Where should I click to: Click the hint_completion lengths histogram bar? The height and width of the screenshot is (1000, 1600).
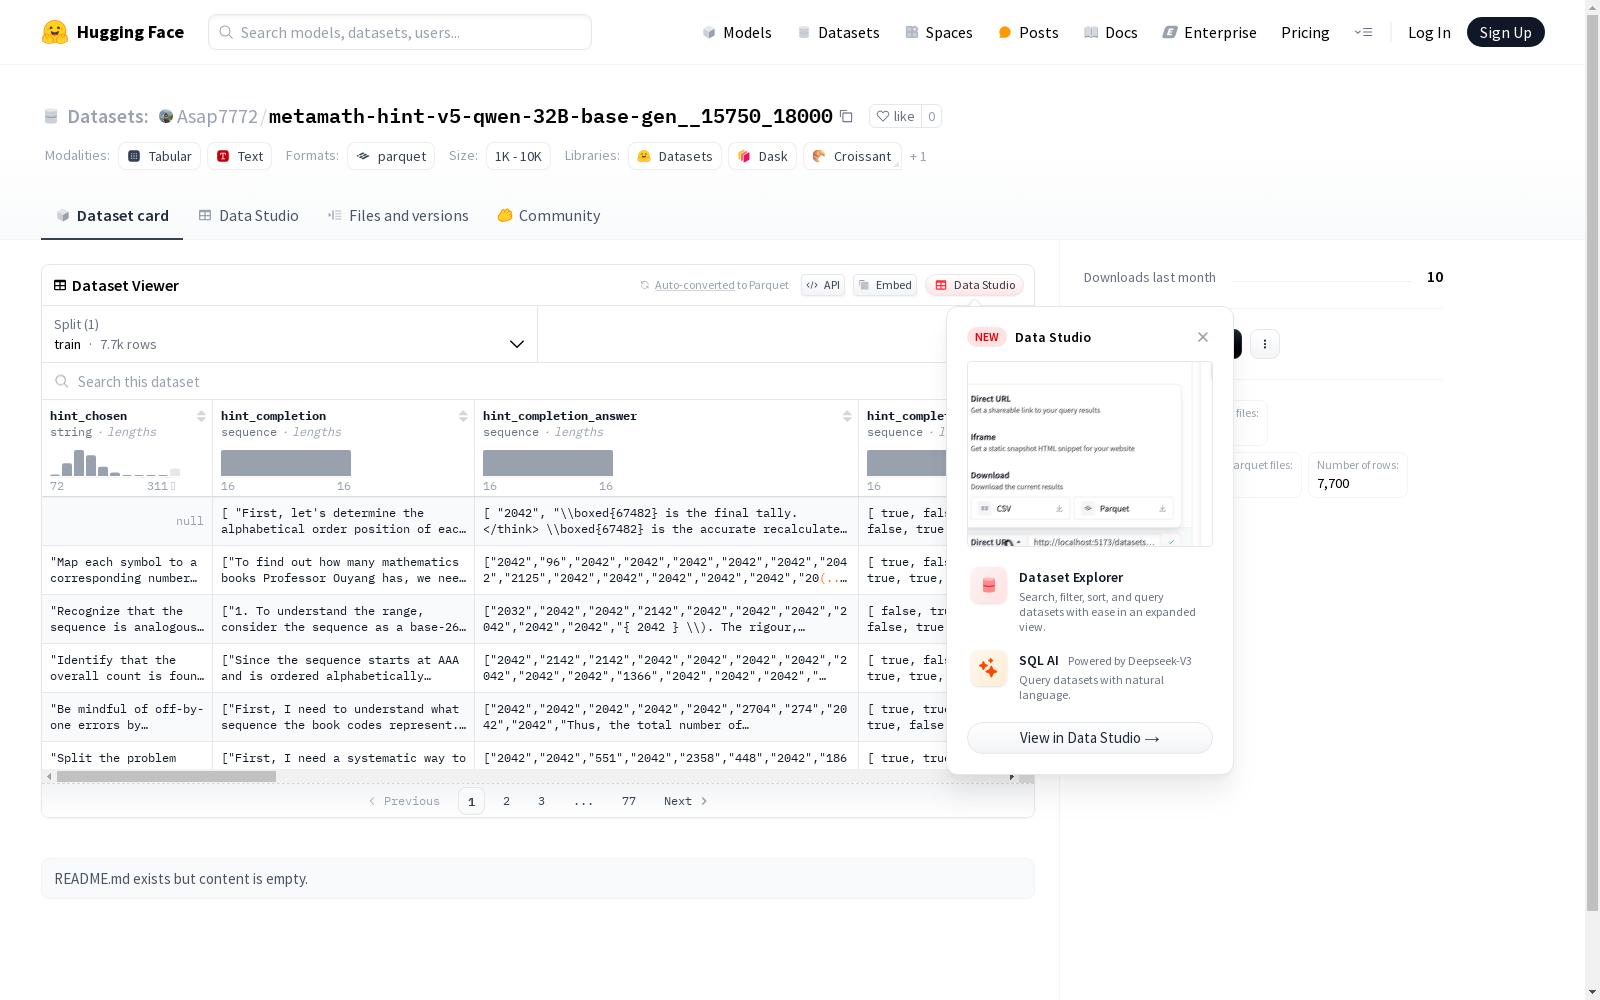pos(286,463)
